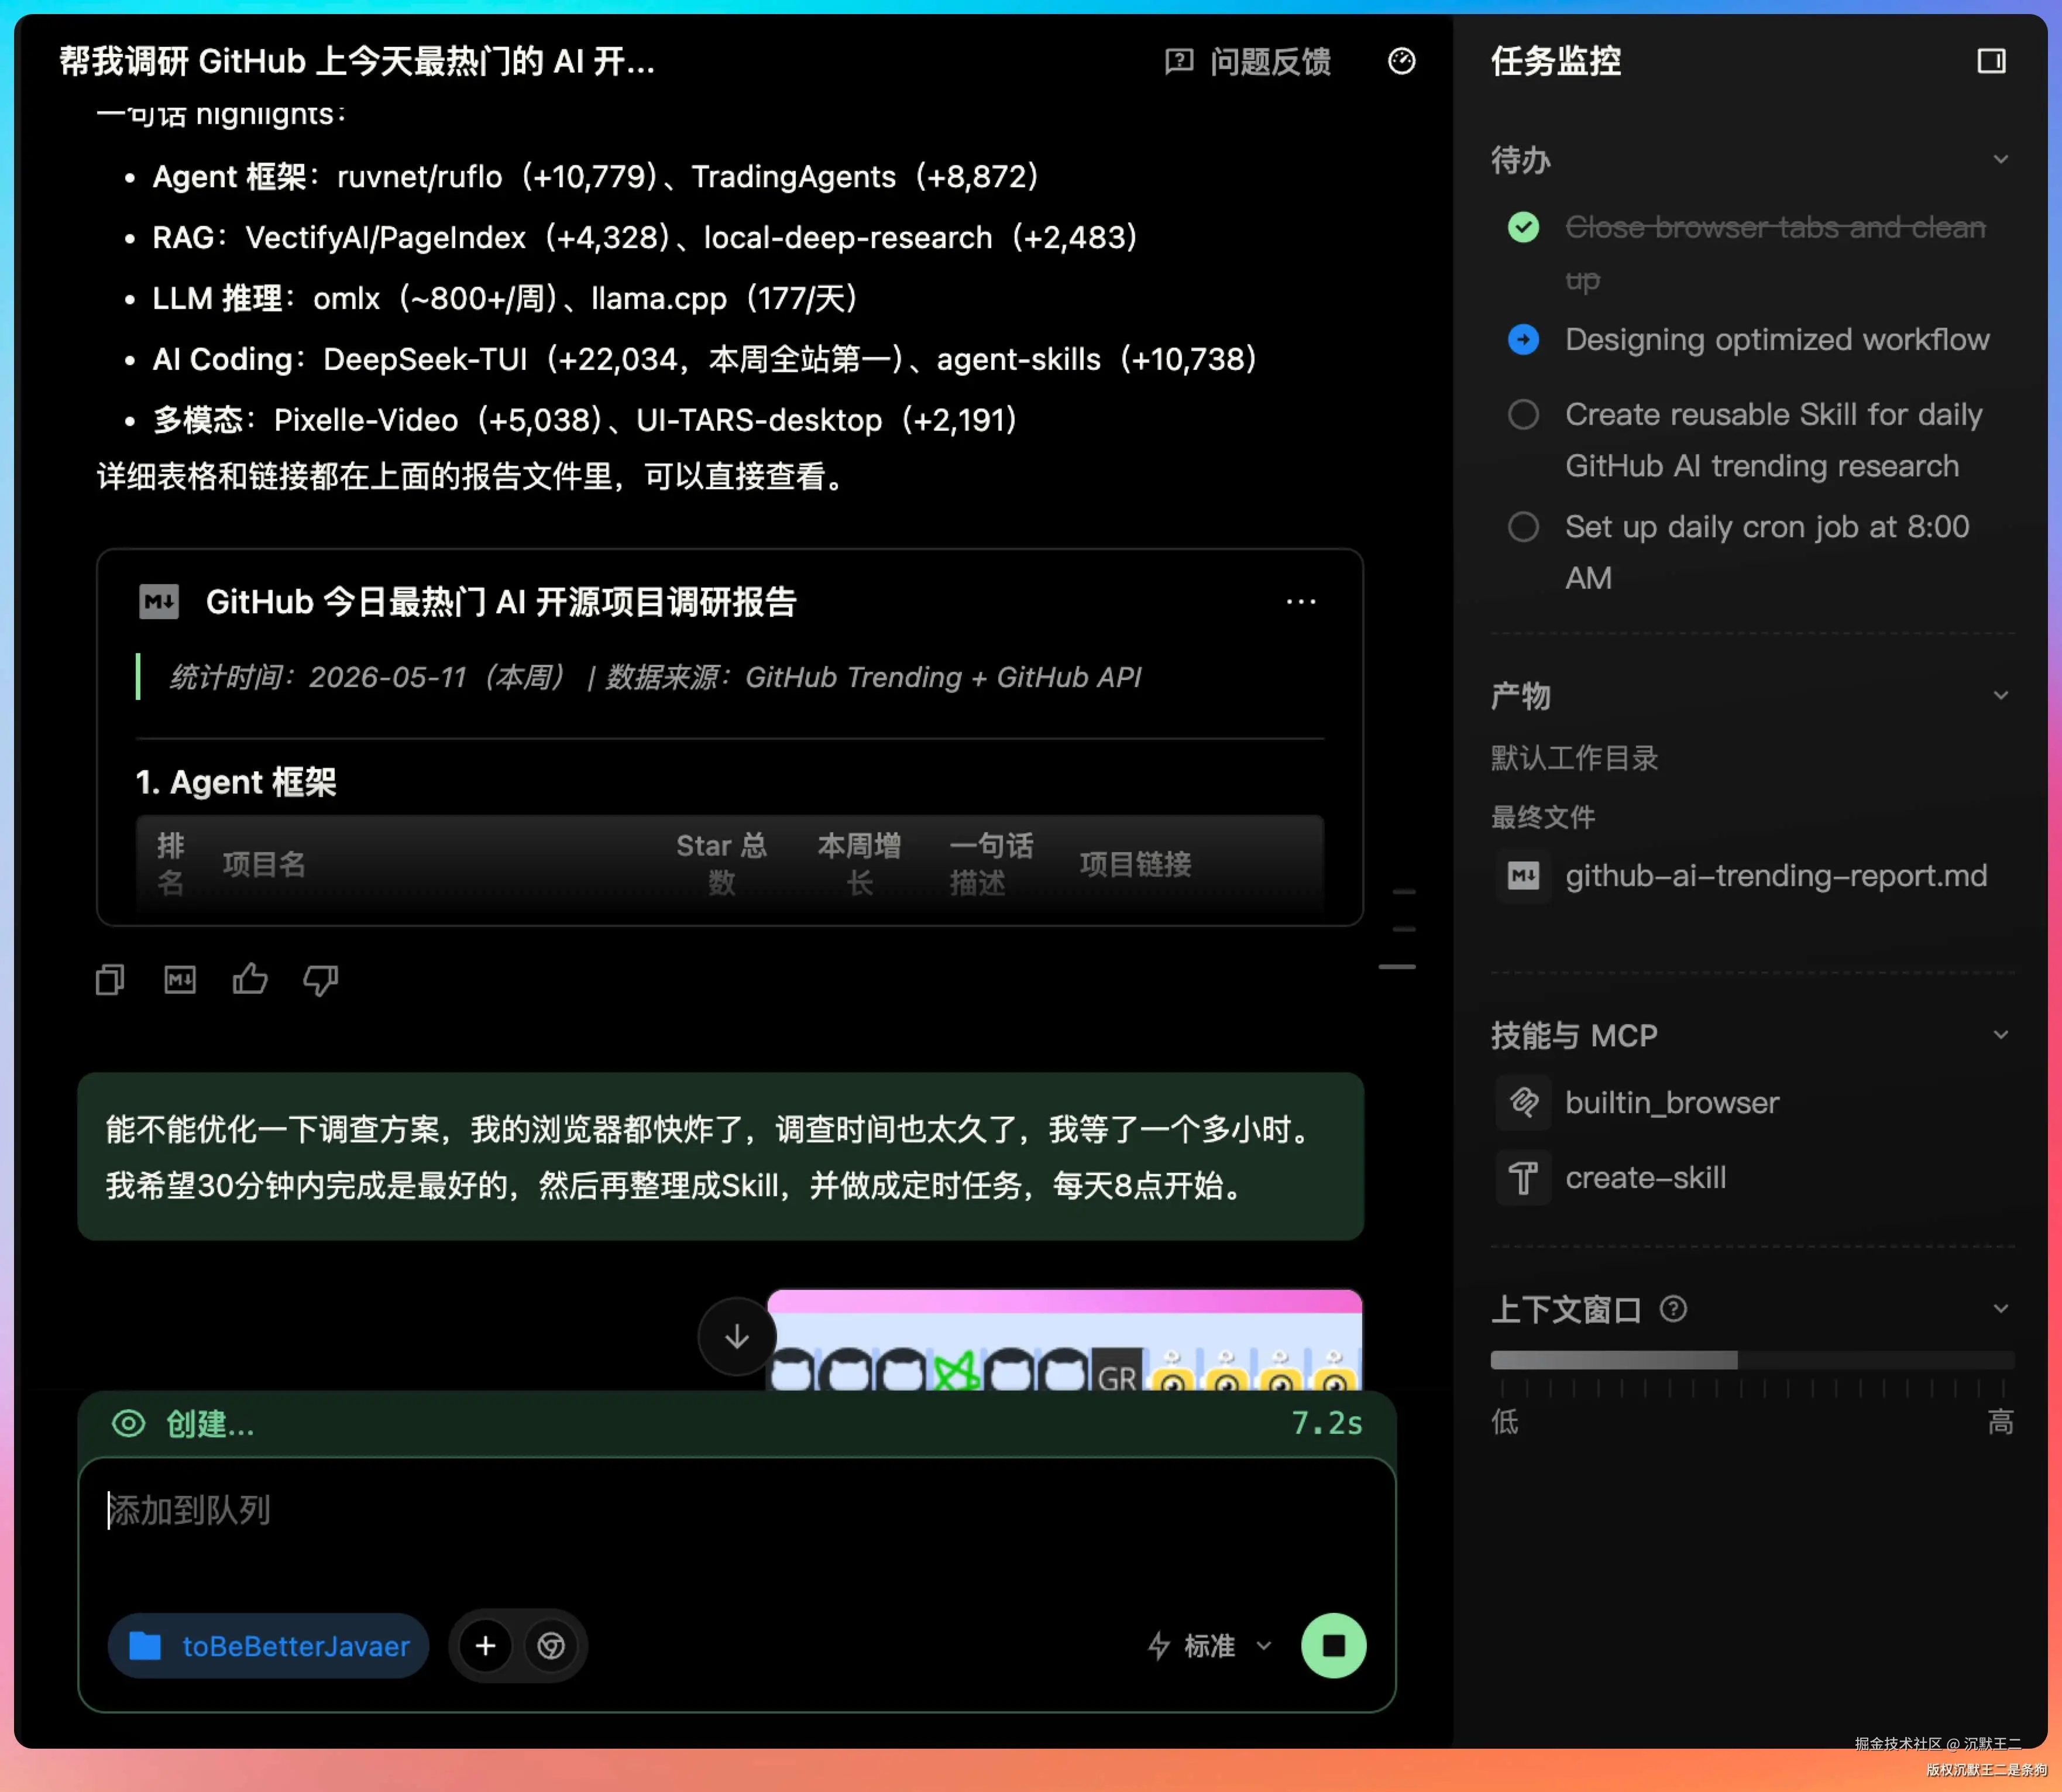Viewport: 2062px width, 1792px height.
Task: Click the create-skill hammer icon
Action: point(1523,1178)
